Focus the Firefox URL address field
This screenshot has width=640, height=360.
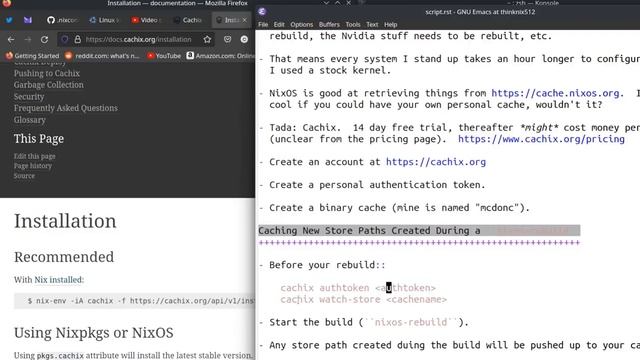(x=139, y=40)
